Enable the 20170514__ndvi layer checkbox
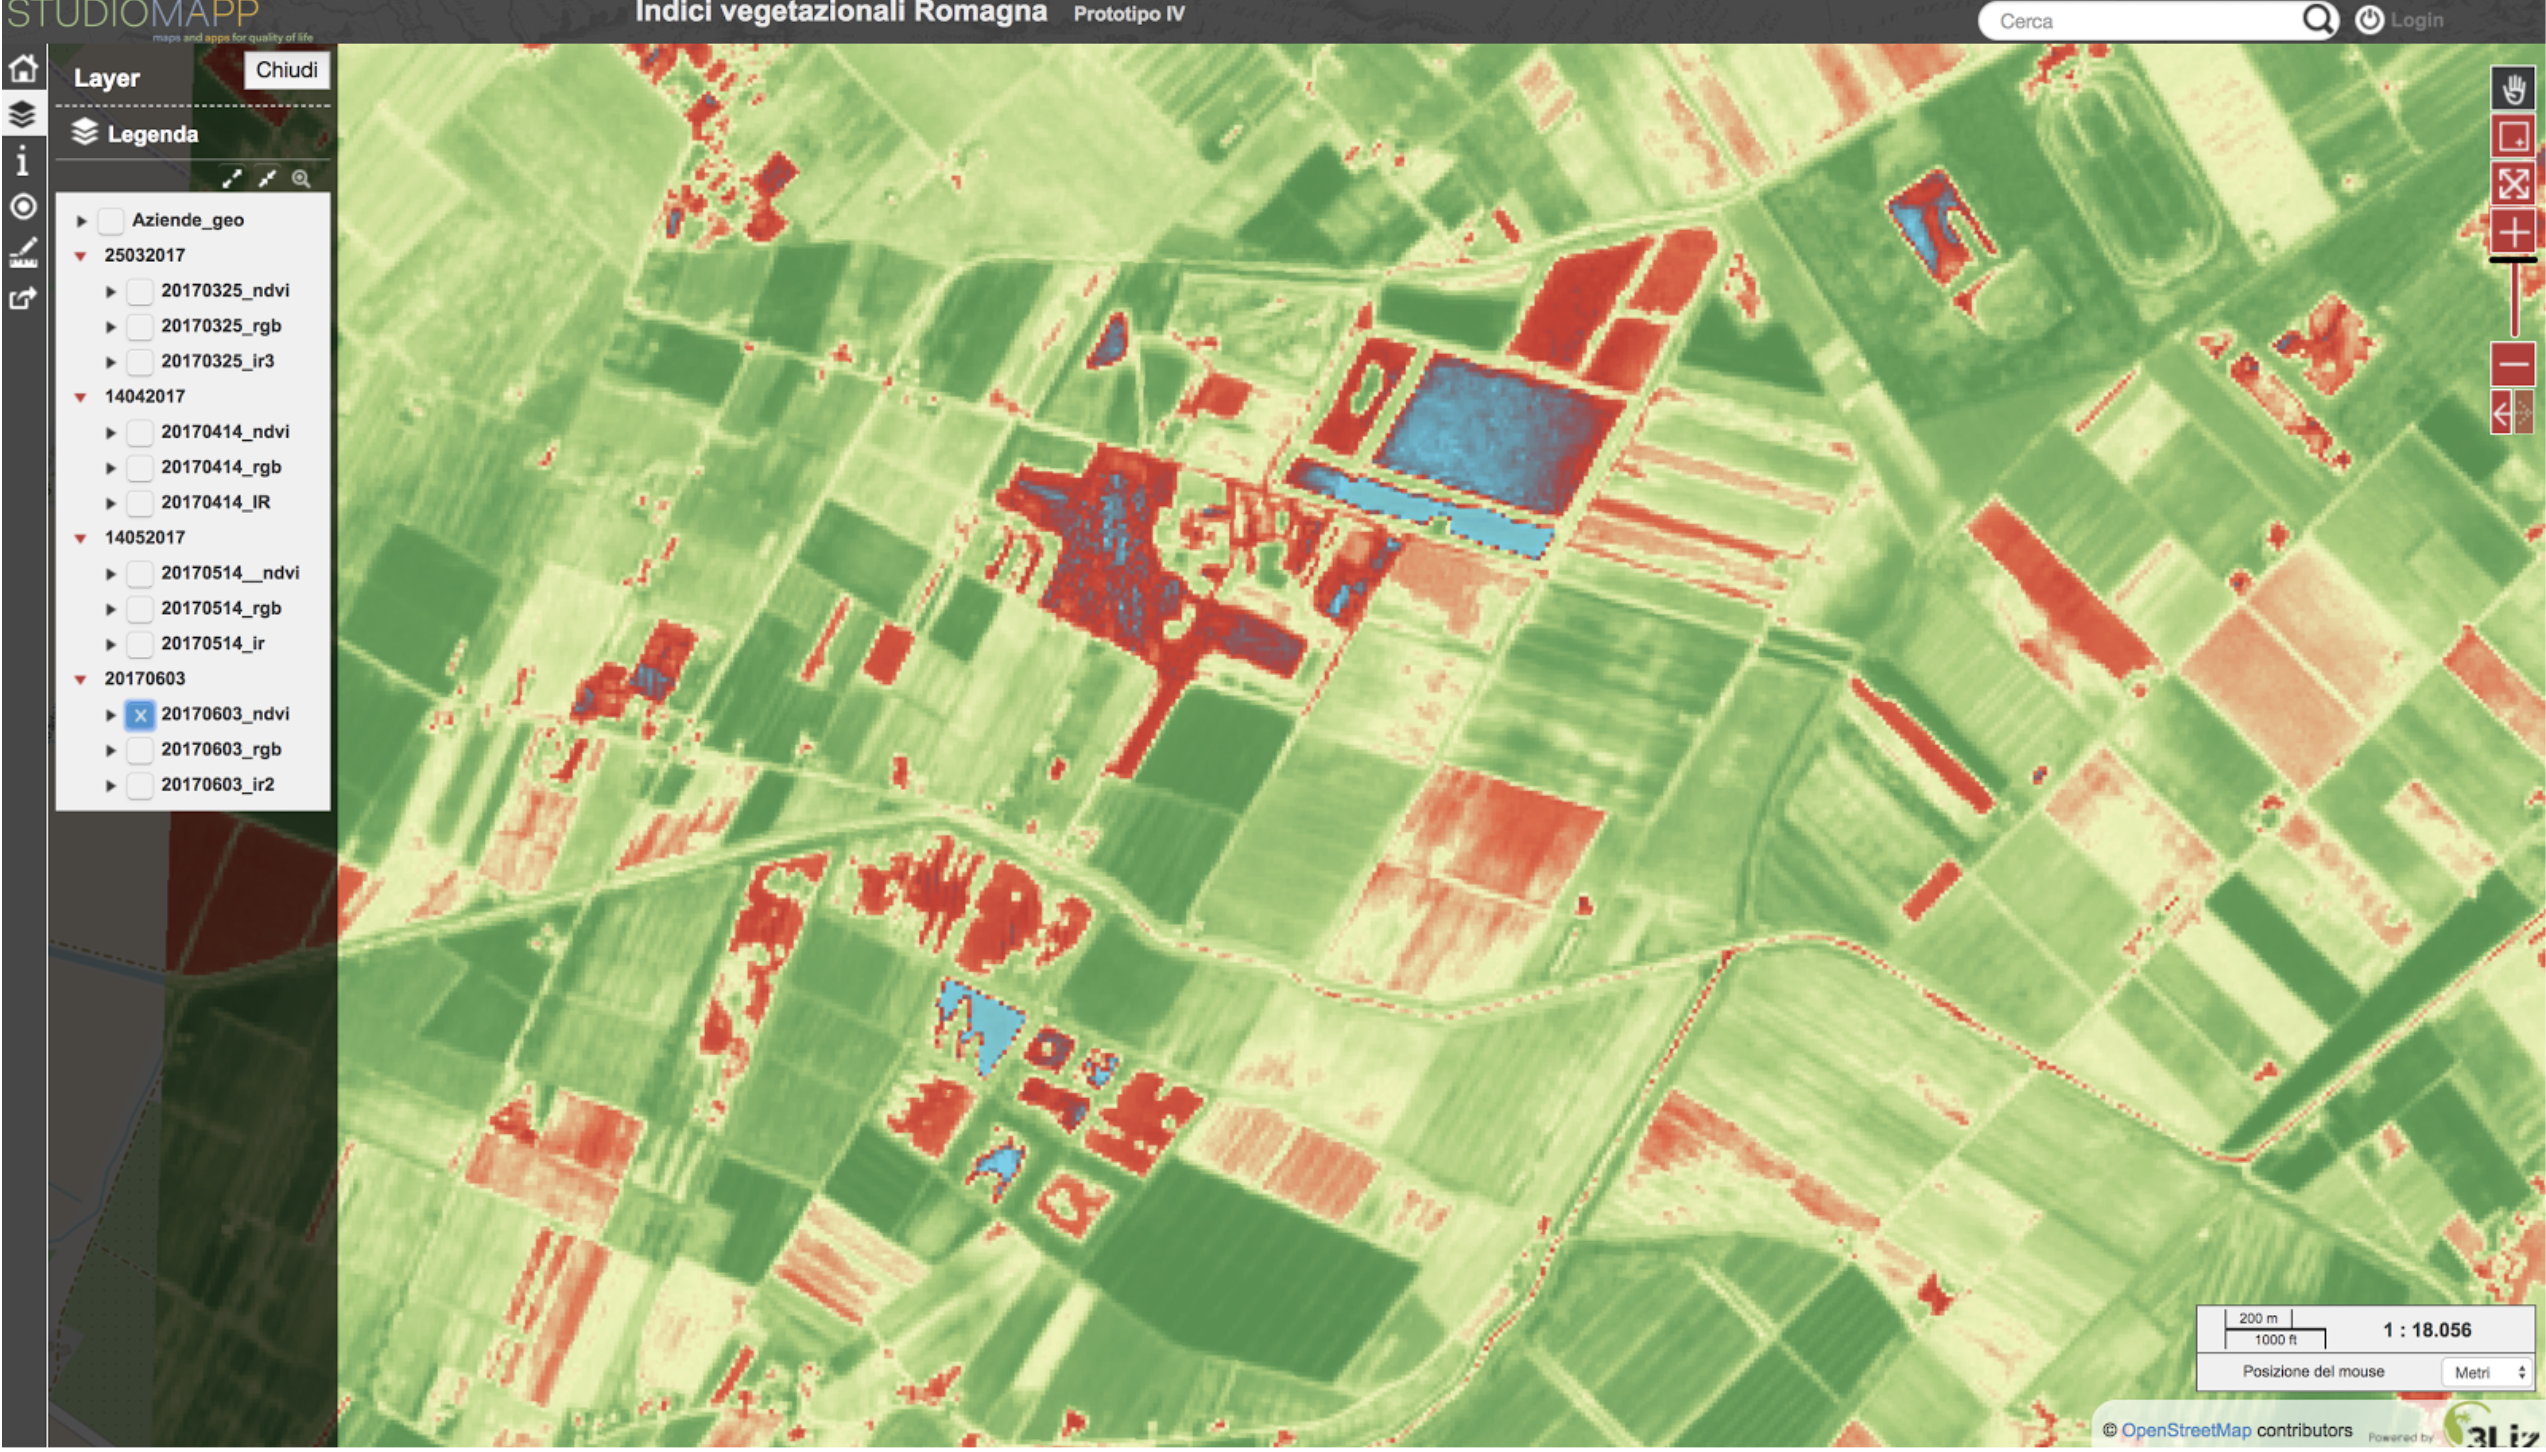 coord(140,574)
